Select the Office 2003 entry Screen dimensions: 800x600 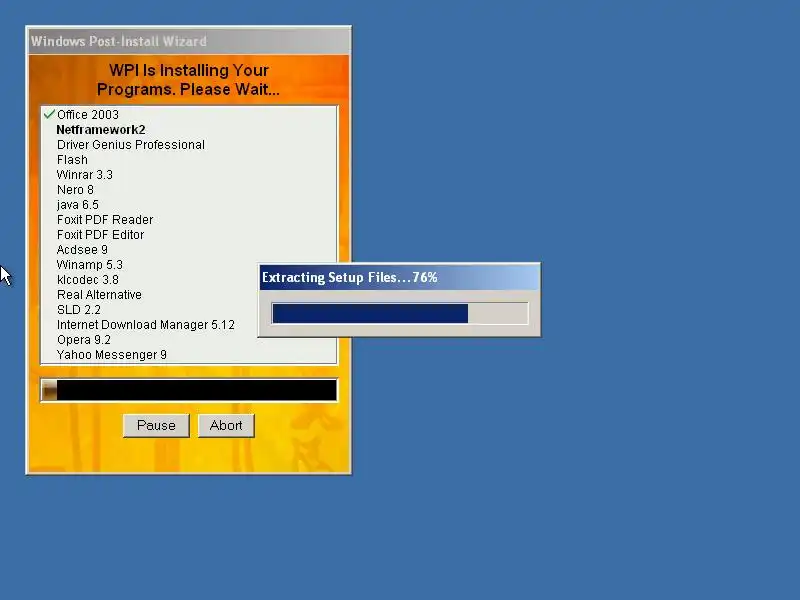[88, 114]
